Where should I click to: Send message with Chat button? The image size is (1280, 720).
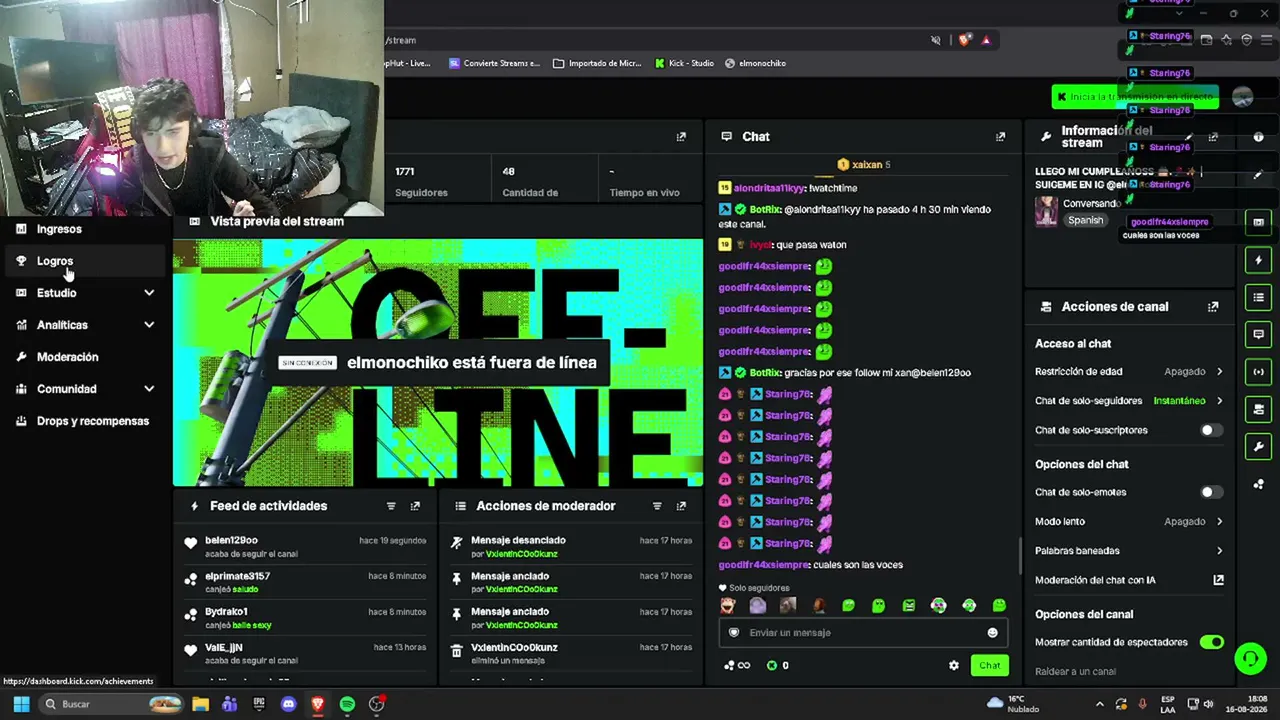tap(989, 666)
